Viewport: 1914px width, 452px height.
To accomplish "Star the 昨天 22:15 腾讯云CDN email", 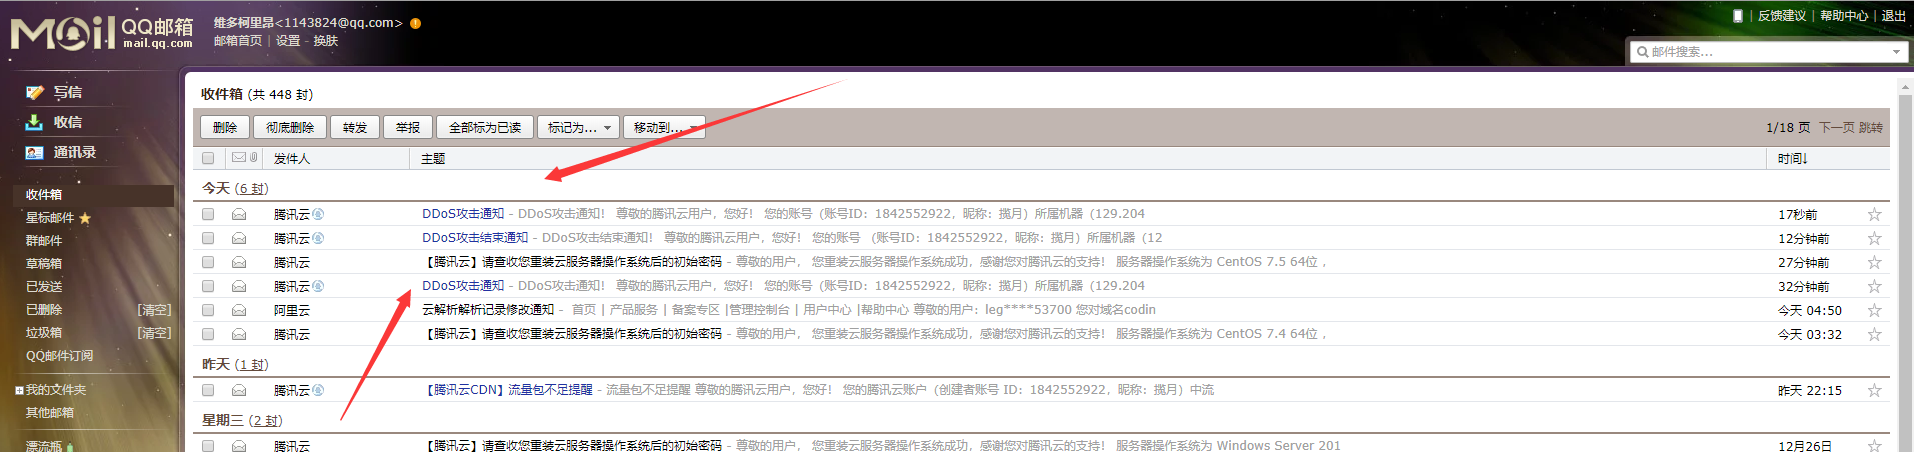I will [x=1874, y=390].
